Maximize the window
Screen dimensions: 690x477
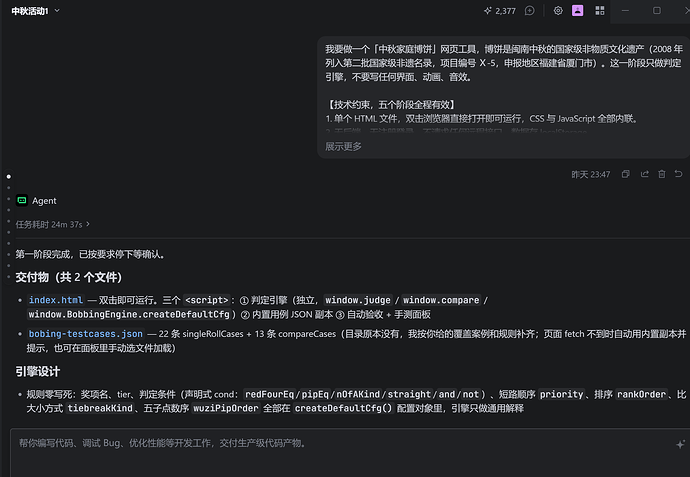click(x=657, y=11)
